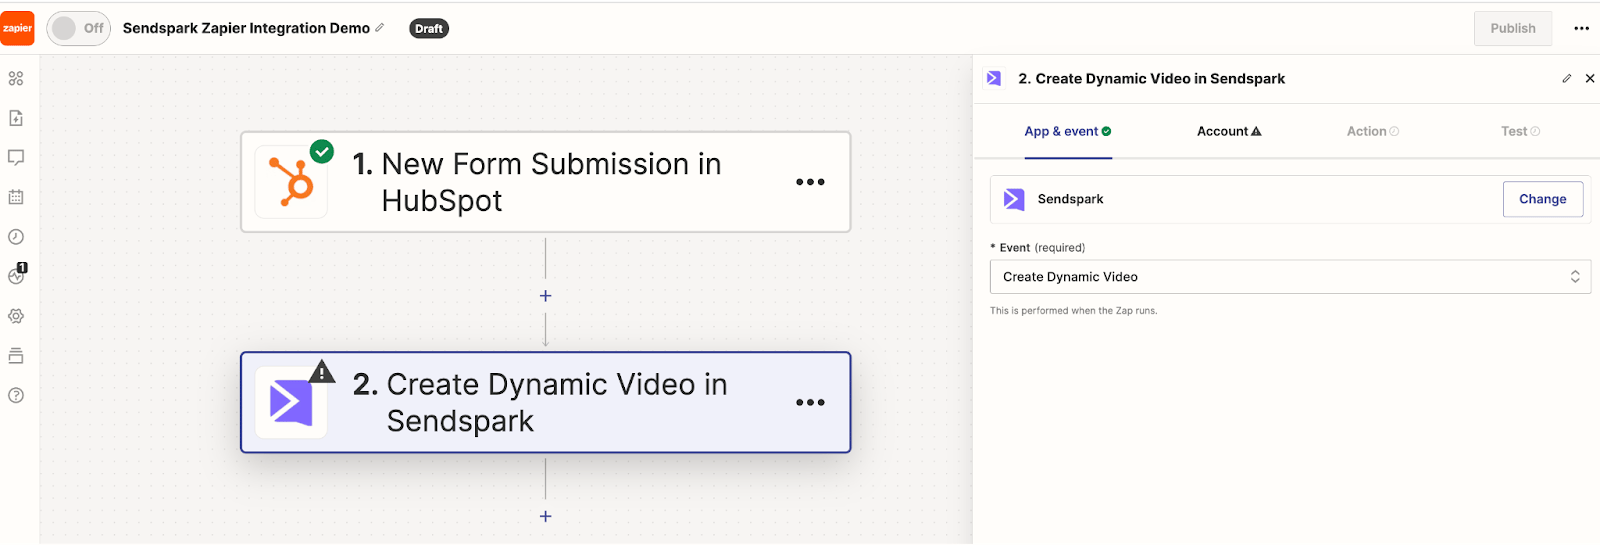Screen dimensions: 1600x545
Task: Click the helper text 'This is performed when the Zap runs.'
Action: click(1073, 311)
